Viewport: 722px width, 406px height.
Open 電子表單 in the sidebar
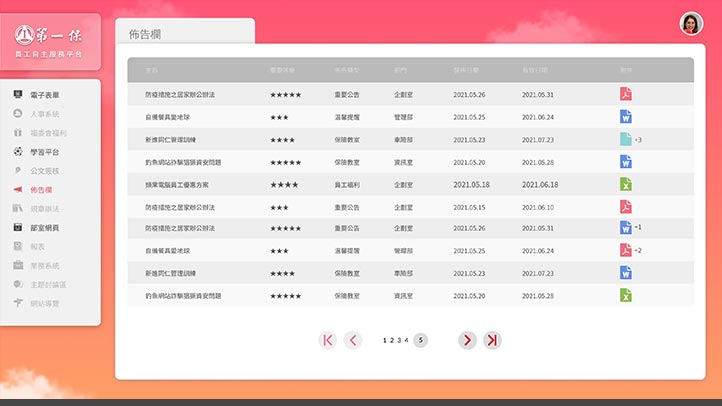(43, 95)
